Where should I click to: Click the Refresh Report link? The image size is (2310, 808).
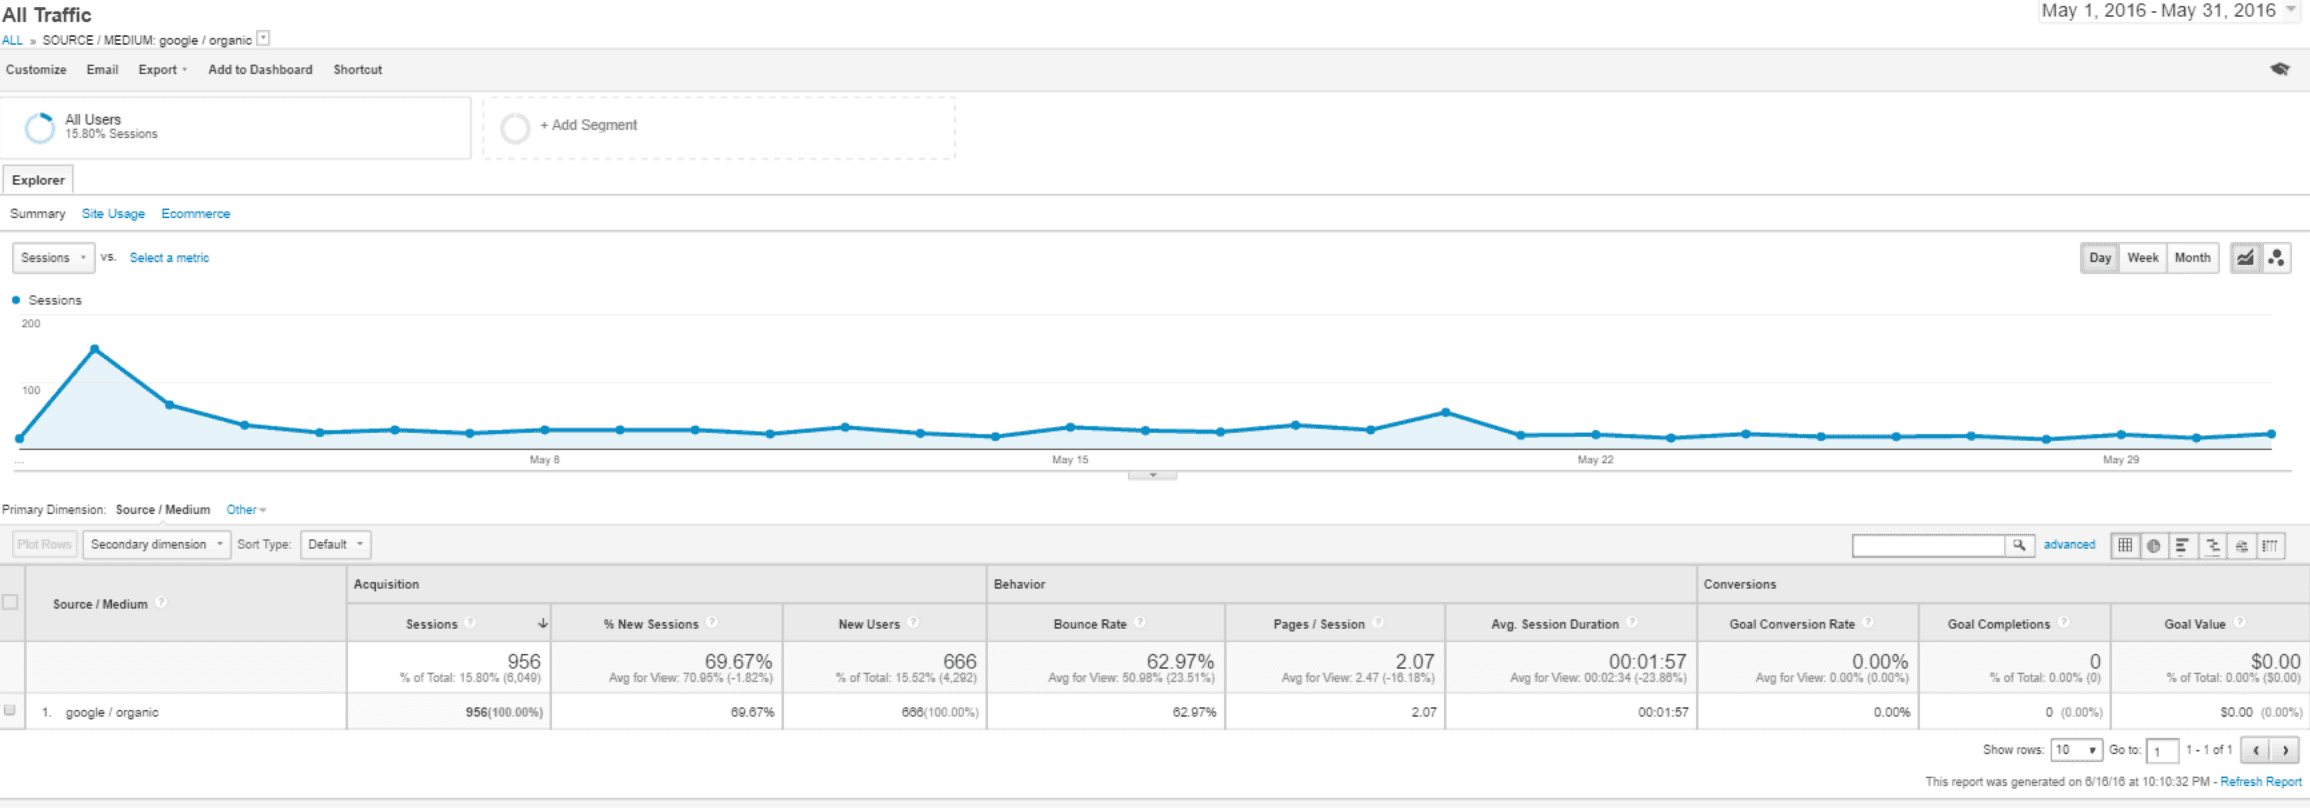[x=2261, y=782]
